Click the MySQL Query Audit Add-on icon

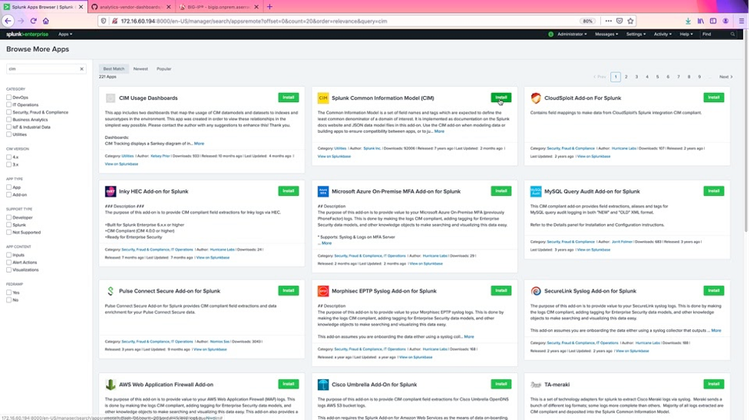coord(536,191)
